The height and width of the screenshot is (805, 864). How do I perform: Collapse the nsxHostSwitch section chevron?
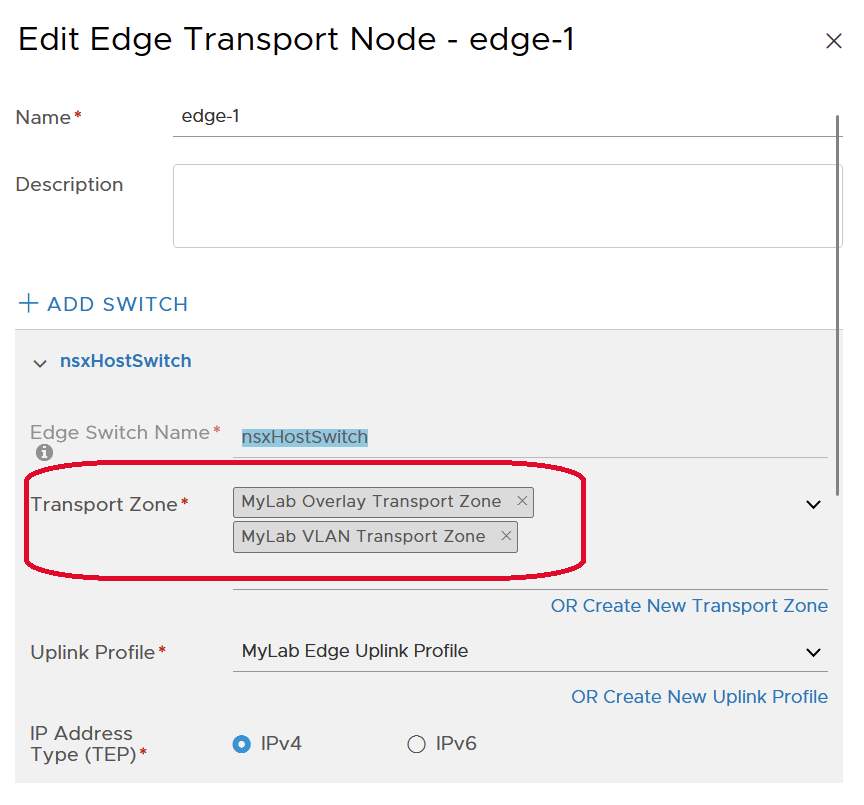[40, 363]
